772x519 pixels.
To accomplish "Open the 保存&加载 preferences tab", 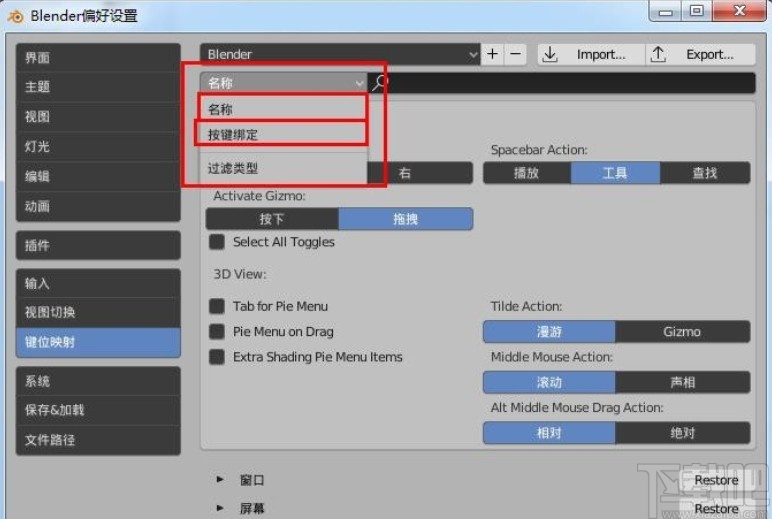I will point(98,410).
